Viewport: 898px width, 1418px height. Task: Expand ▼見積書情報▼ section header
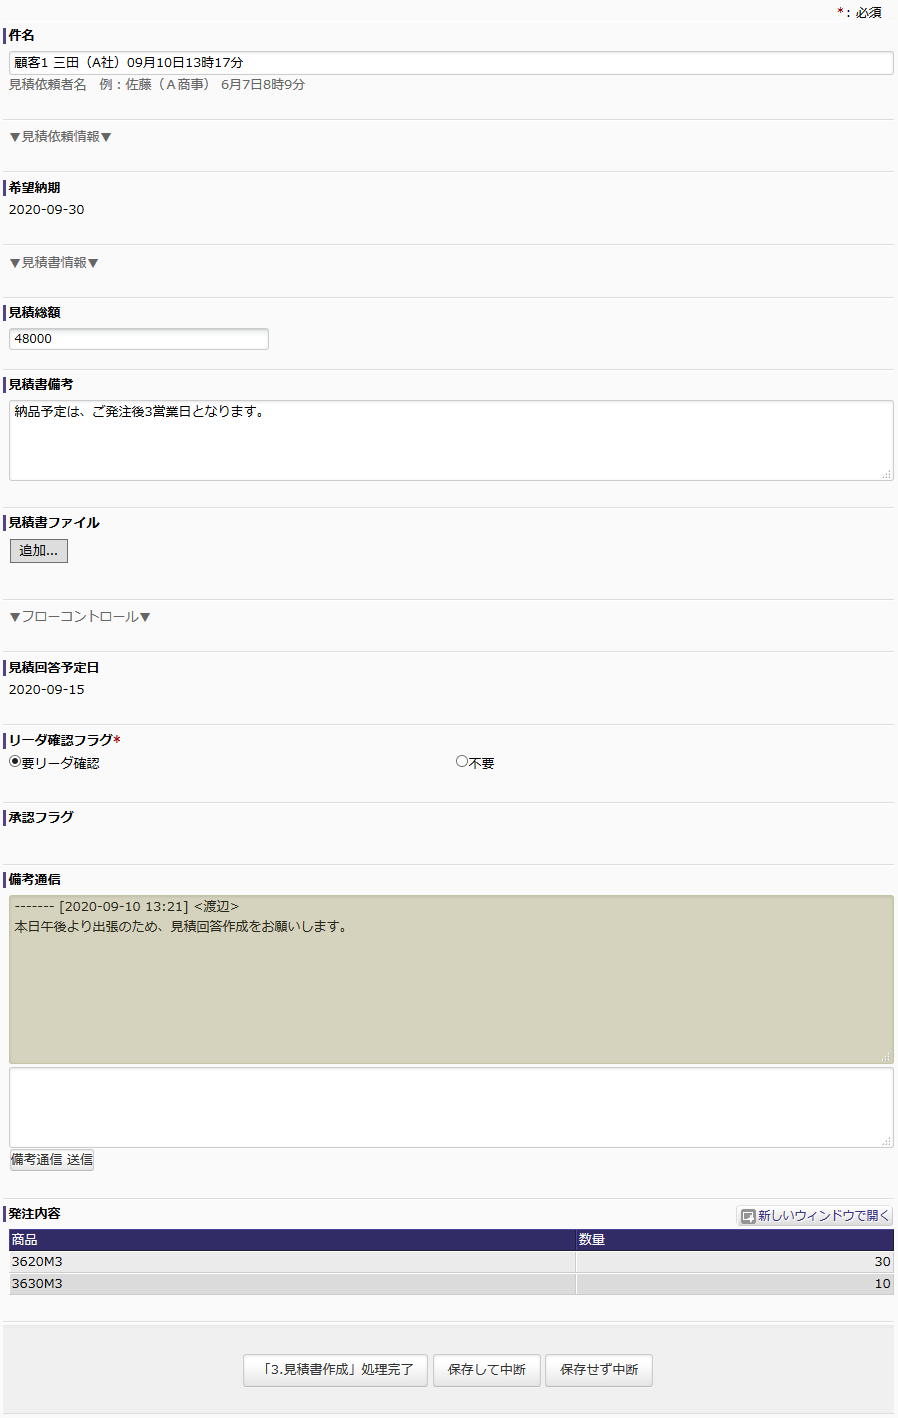pos(54,263)
